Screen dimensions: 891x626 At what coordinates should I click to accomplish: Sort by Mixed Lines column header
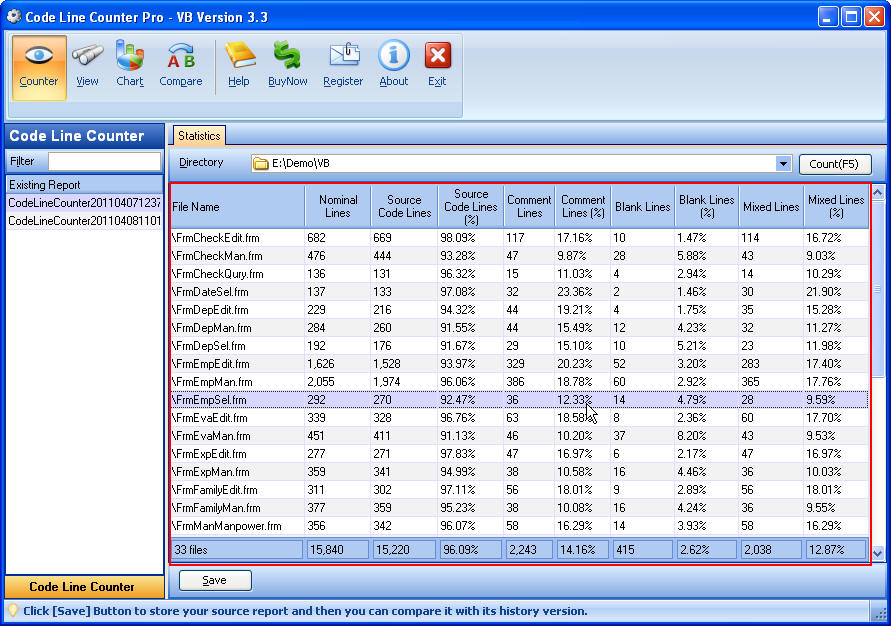pyautogui.click(x=771, y=207)
